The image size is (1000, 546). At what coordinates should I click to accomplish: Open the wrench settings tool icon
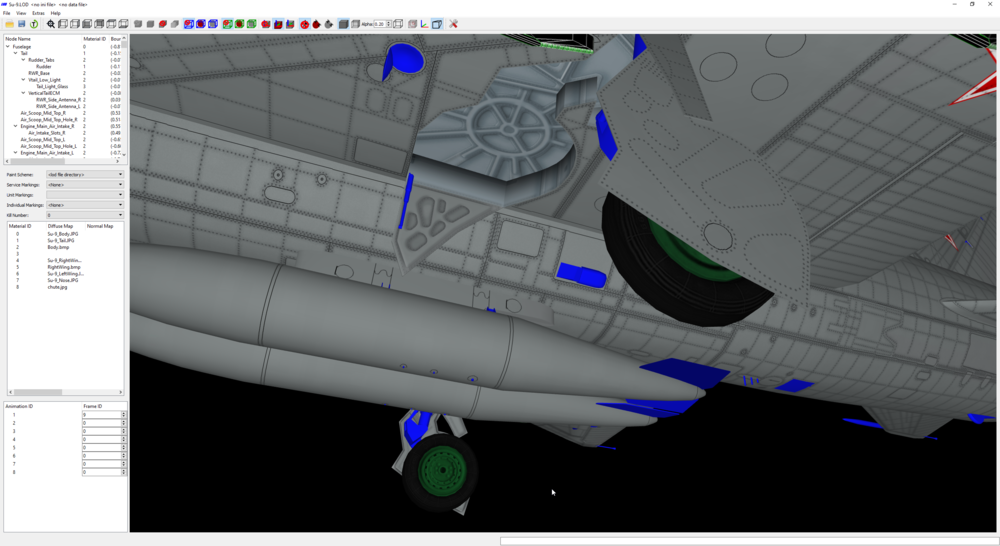click(x=453, y=24)
